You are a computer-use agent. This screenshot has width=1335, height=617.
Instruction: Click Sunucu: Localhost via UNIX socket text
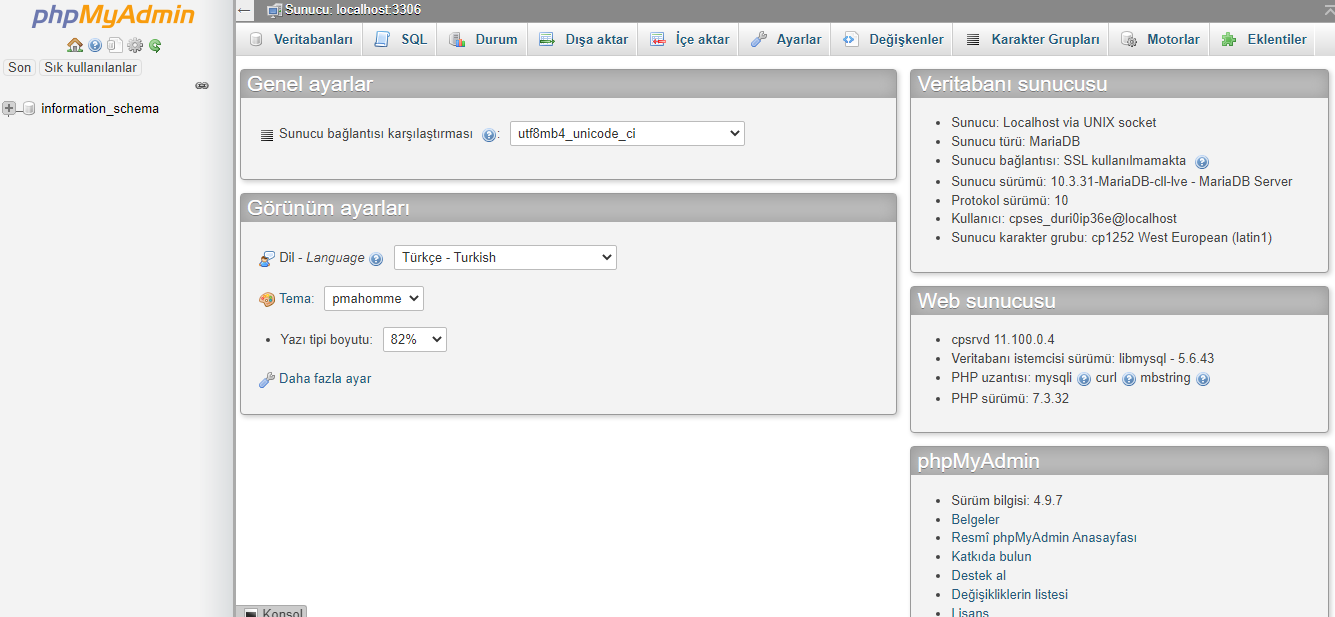(x=1053, y=122)
